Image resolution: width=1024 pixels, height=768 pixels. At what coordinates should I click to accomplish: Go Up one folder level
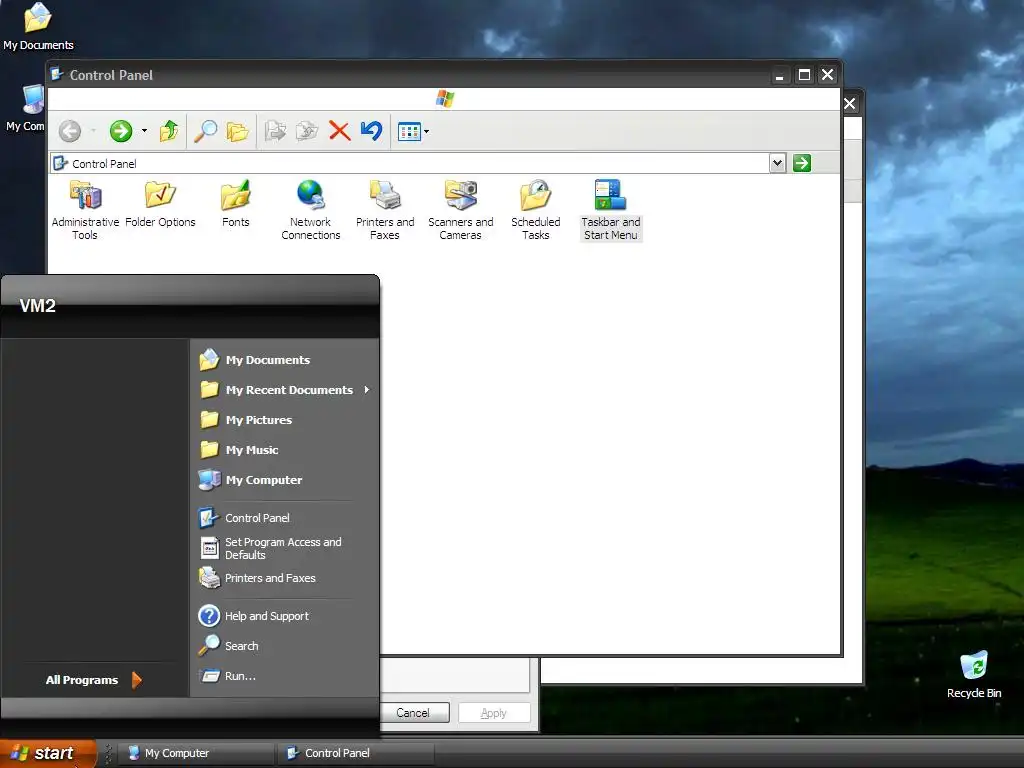click(x=169, y=131)
